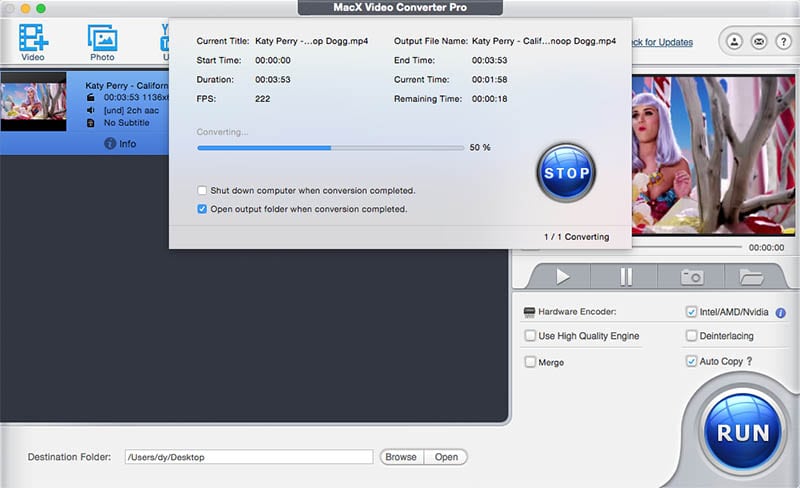Click the End Time value 00:03:53
Screen dimensions: 800x488
pos(489,60)
